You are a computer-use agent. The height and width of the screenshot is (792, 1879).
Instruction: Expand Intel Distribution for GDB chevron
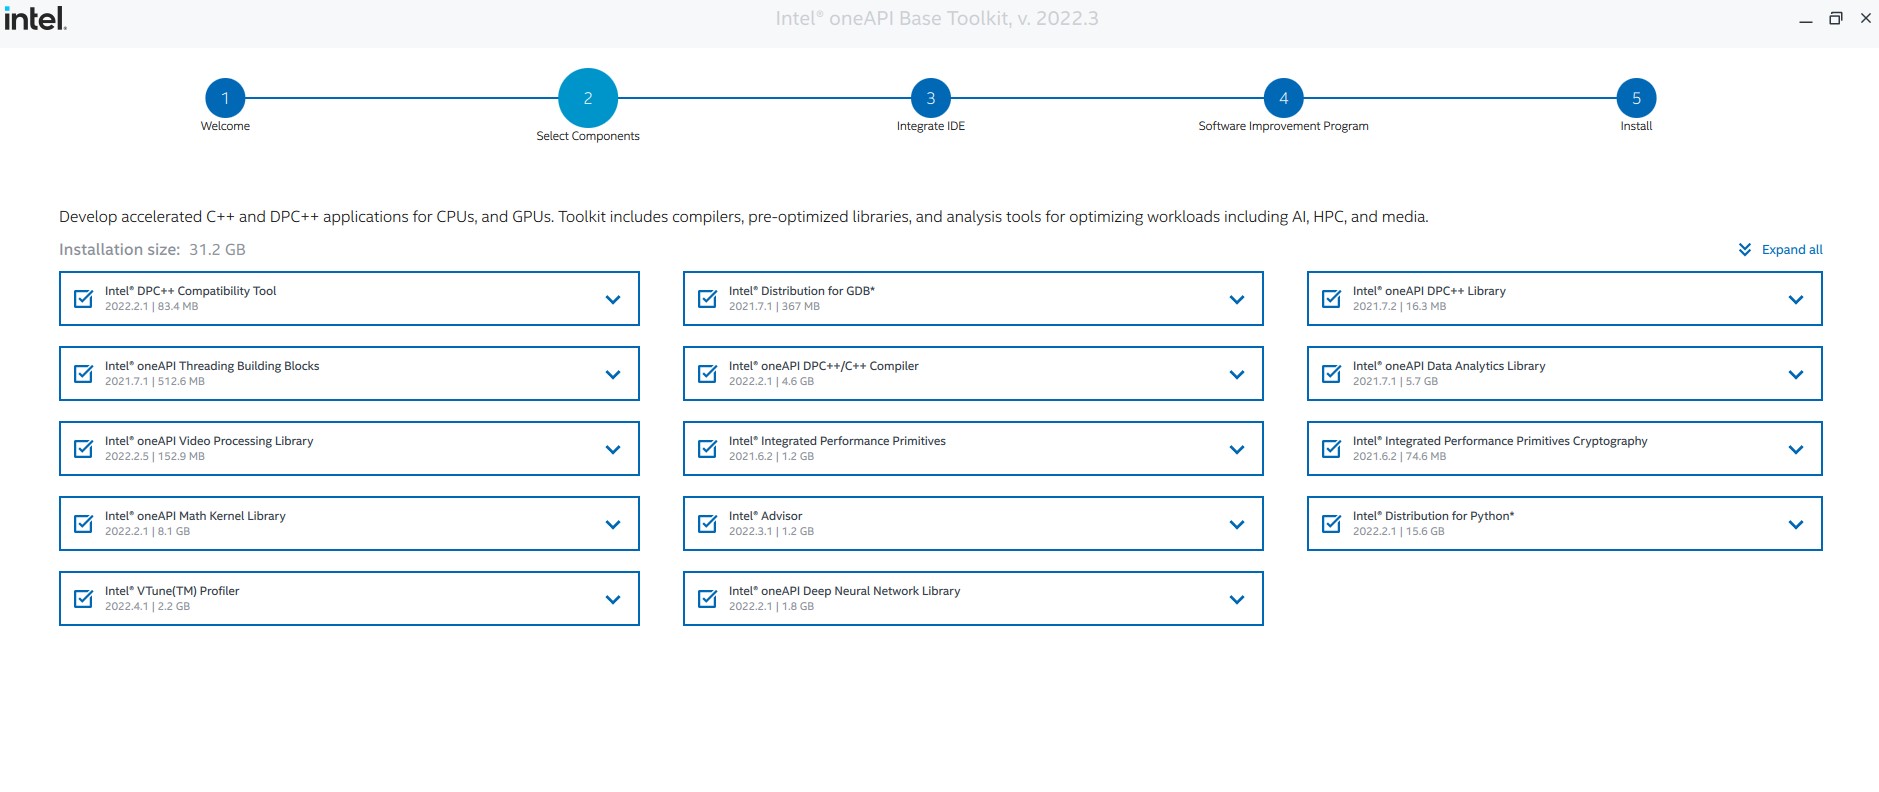pyautogui.click(x=1237, y=300)
